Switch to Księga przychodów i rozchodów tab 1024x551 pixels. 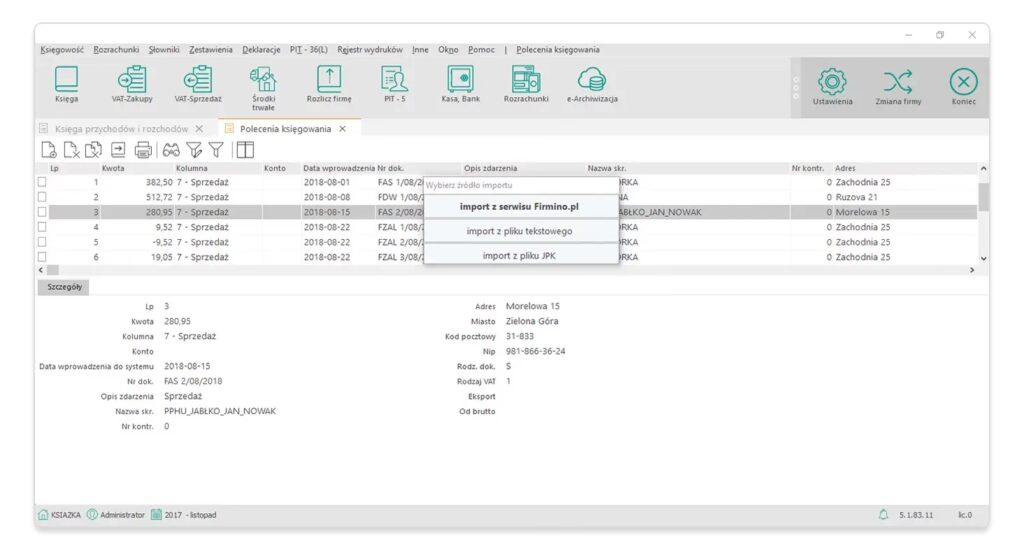point(119,129)
